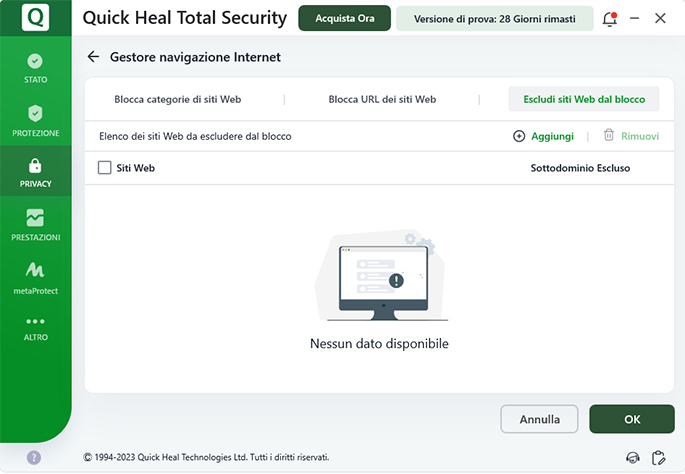Check the Siti Web select-all checkbox
This screenshot has height=474, width=685.
pyautogui.click(x=104, y=168)
